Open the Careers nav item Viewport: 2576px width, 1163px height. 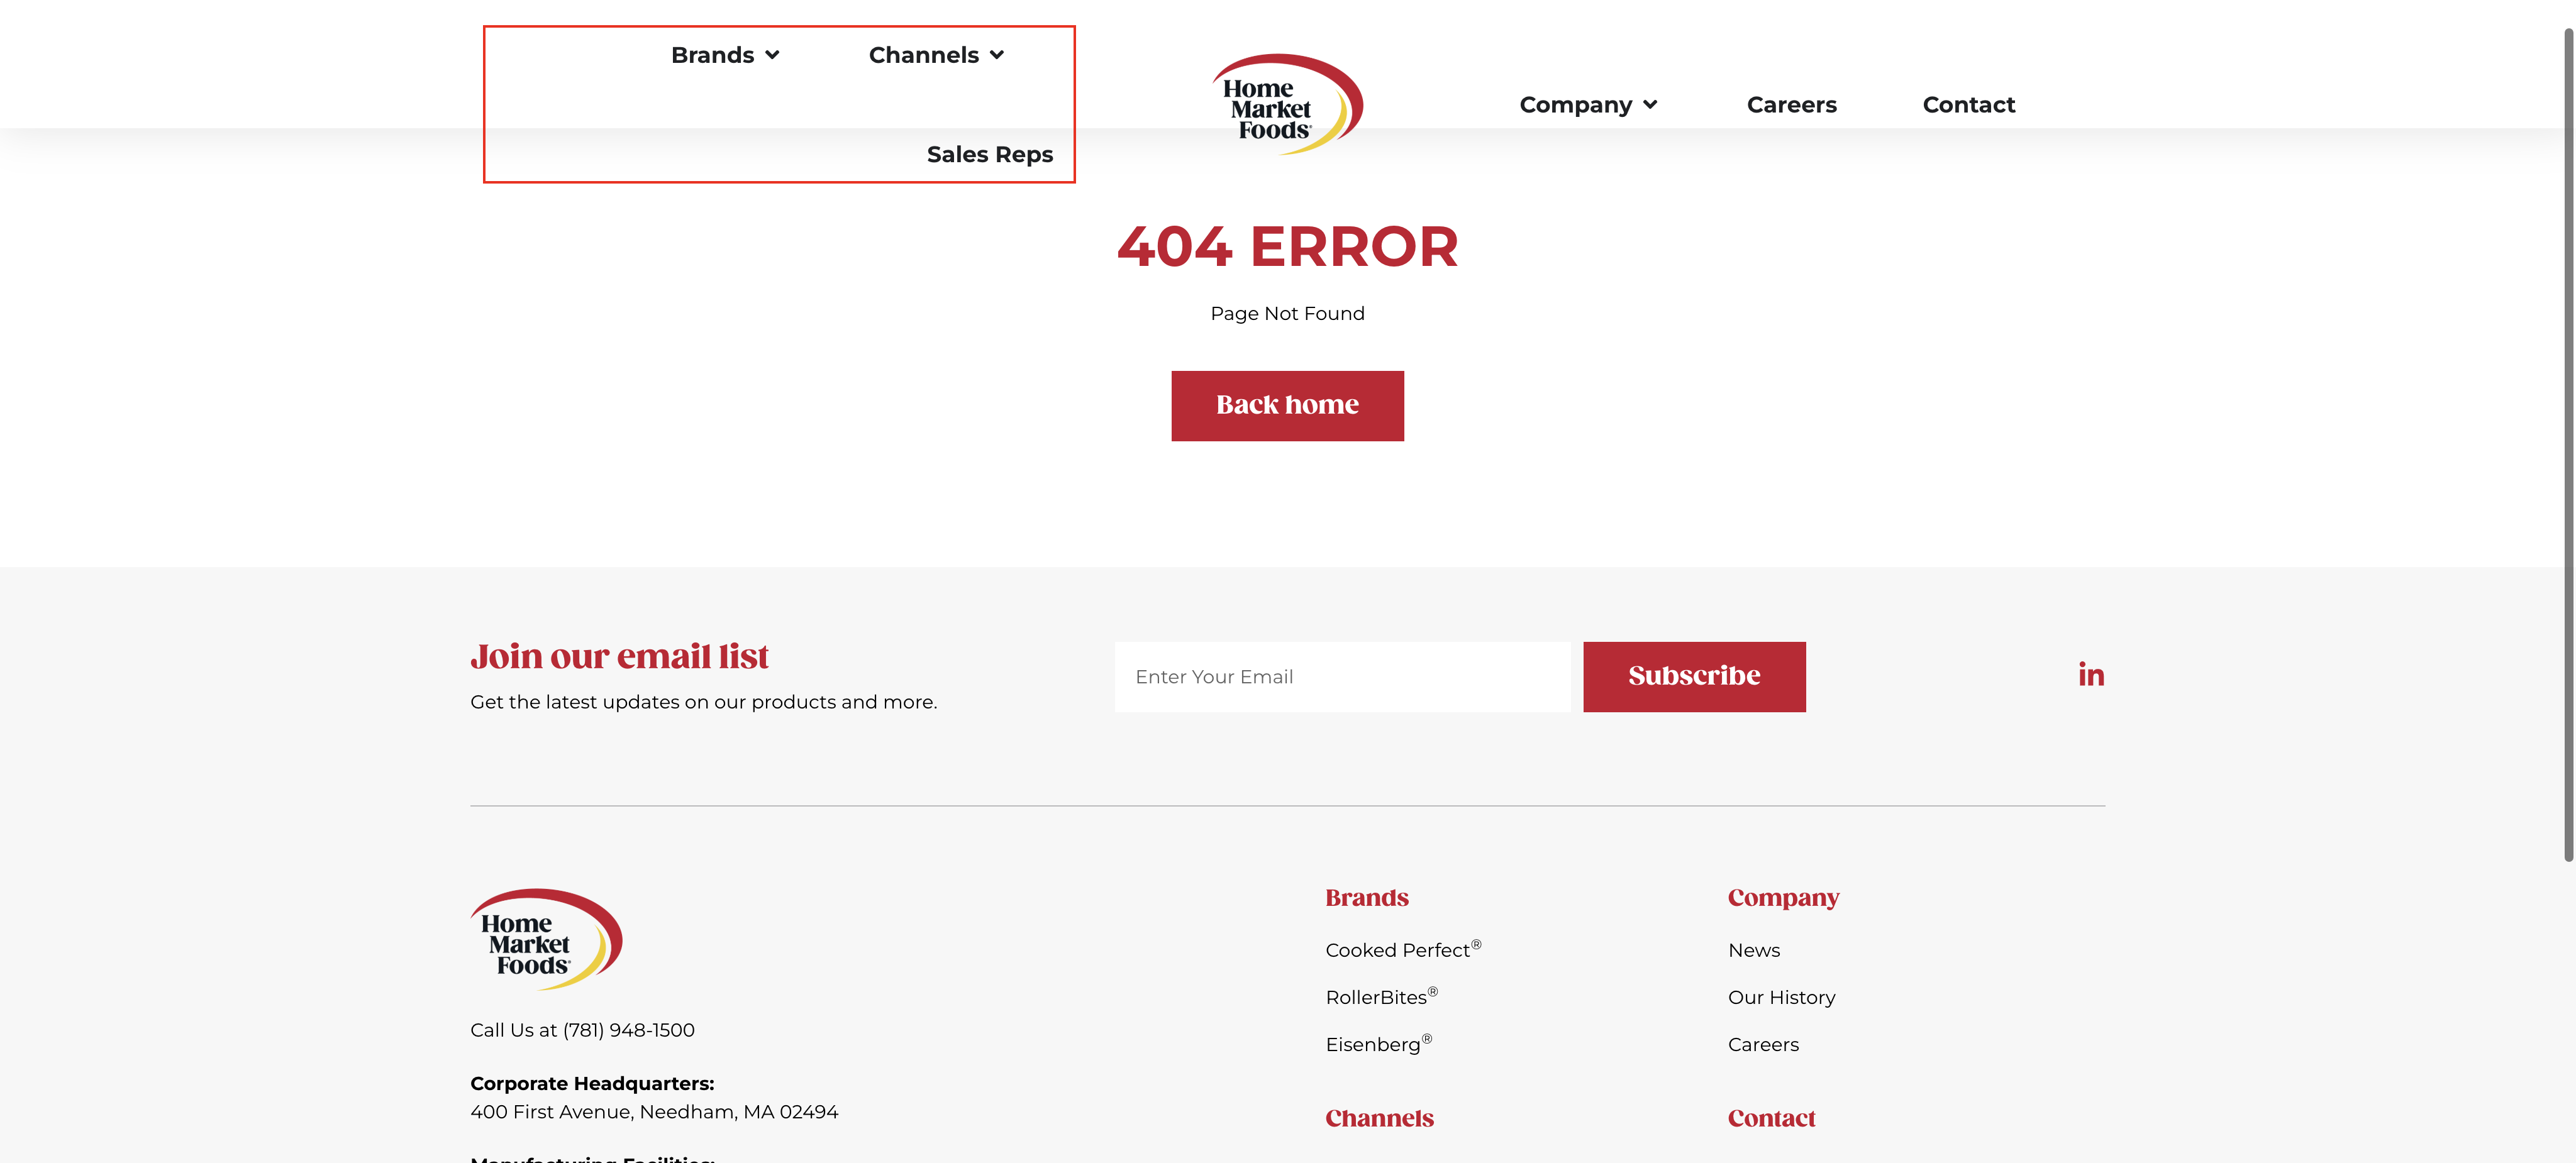click(x=1791, y=105)
